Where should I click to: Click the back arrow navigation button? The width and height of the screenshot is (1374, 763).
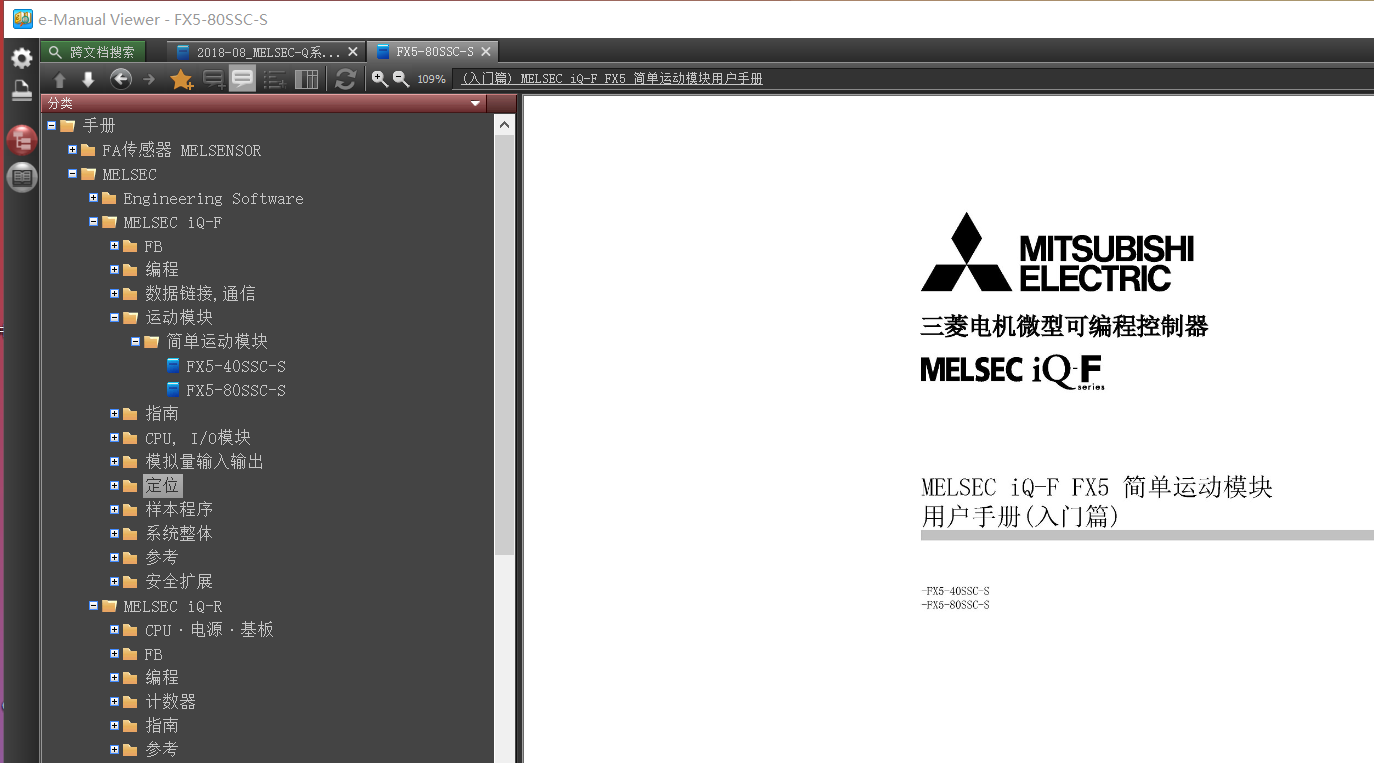point(121,79)
